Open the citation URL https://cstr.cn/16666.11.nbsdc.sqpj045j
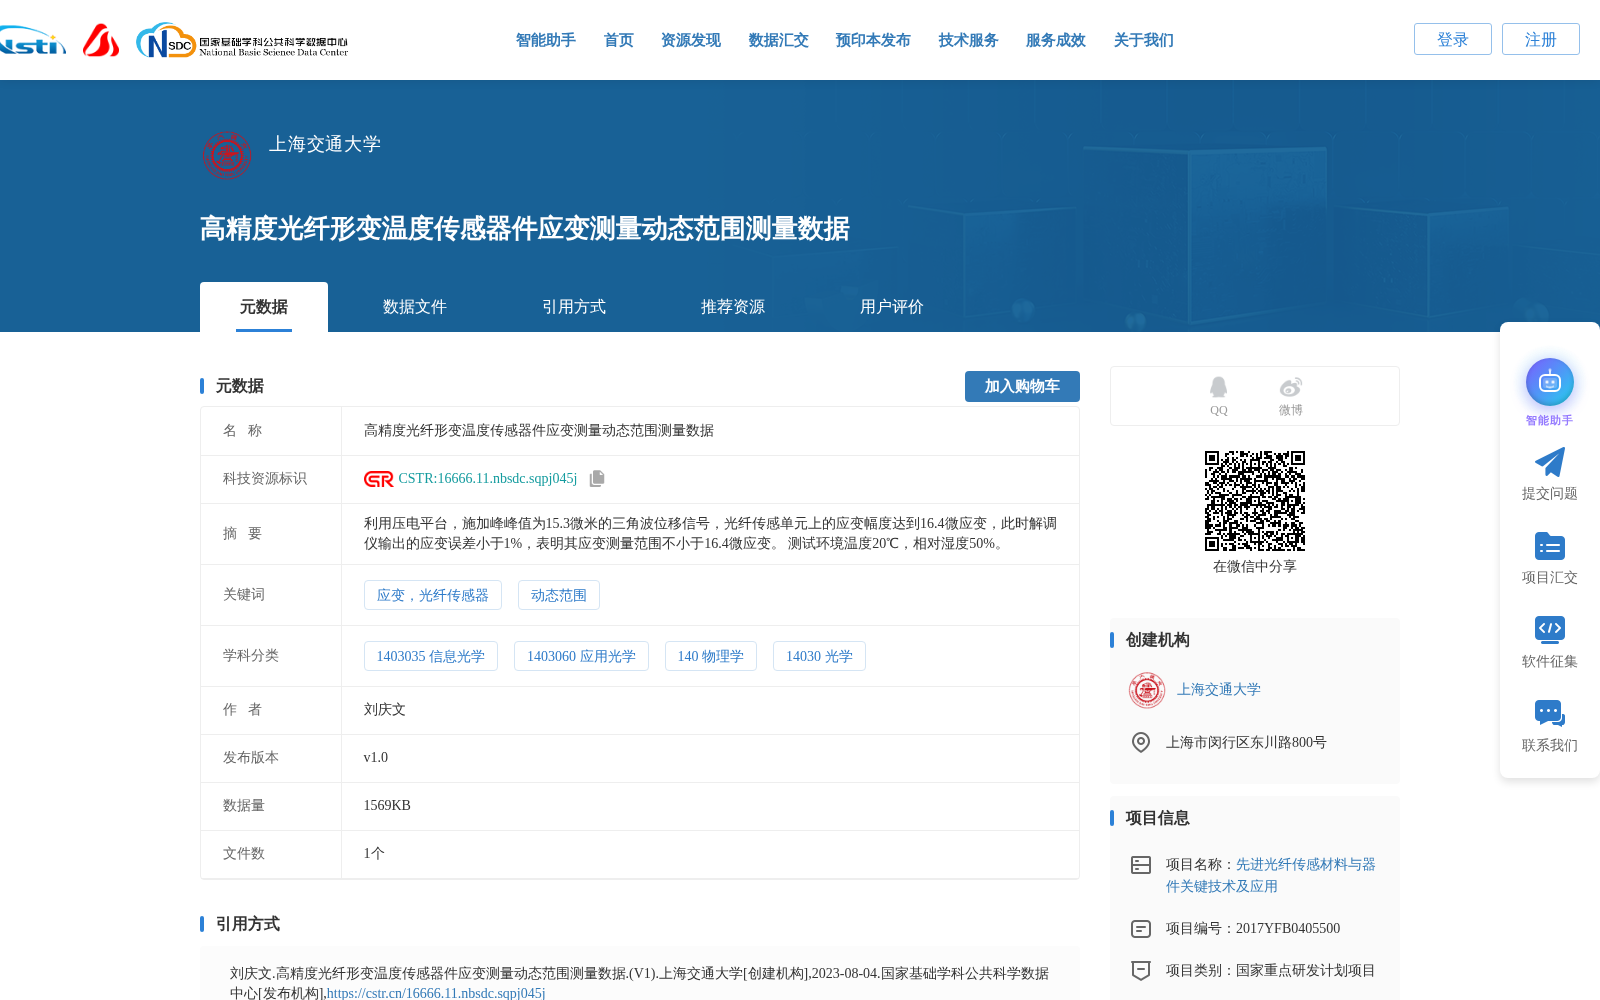Viewport: 1600px width, 1000px height. click(435, 993)
